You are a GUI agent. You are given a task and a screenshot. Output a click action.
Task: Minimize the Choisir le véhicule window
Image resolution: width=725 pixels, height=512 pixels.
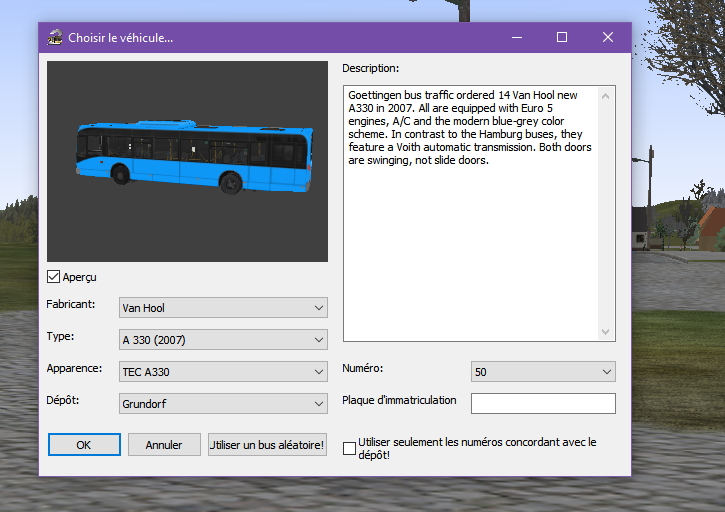coord(517,37)
